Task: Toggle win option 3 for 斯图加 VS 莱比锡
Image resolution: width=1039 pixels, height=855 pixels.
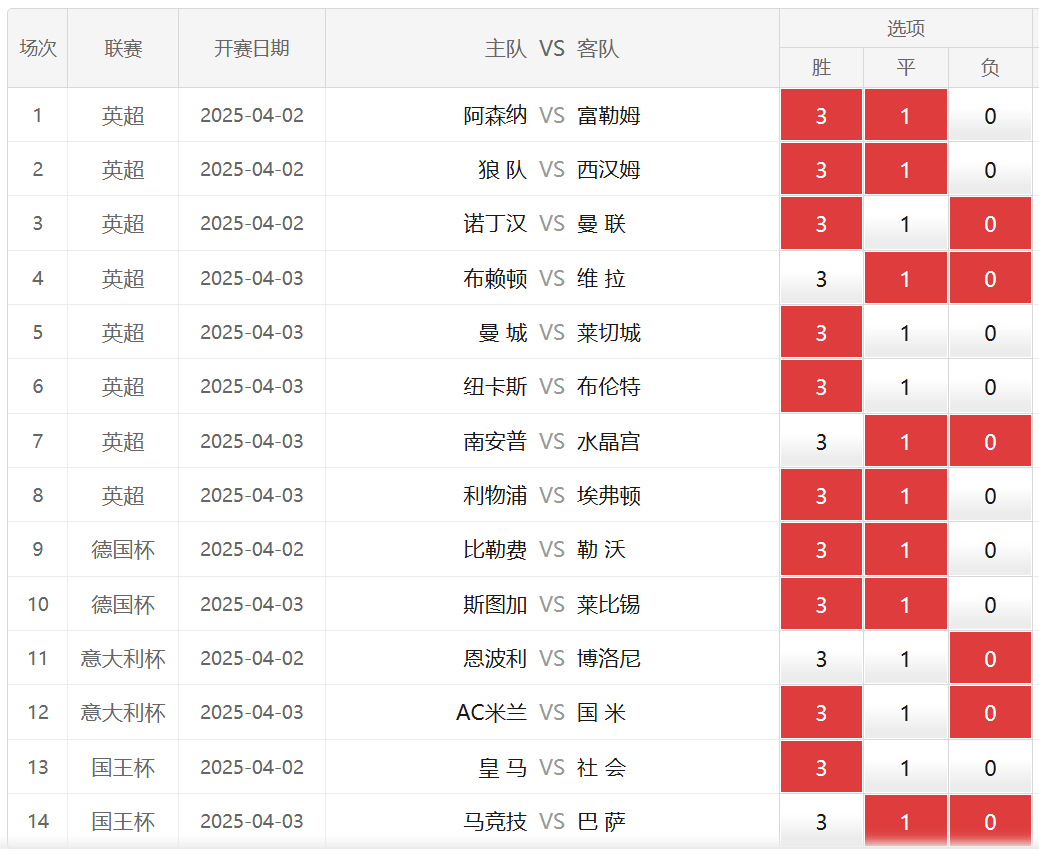Action: 821,604
